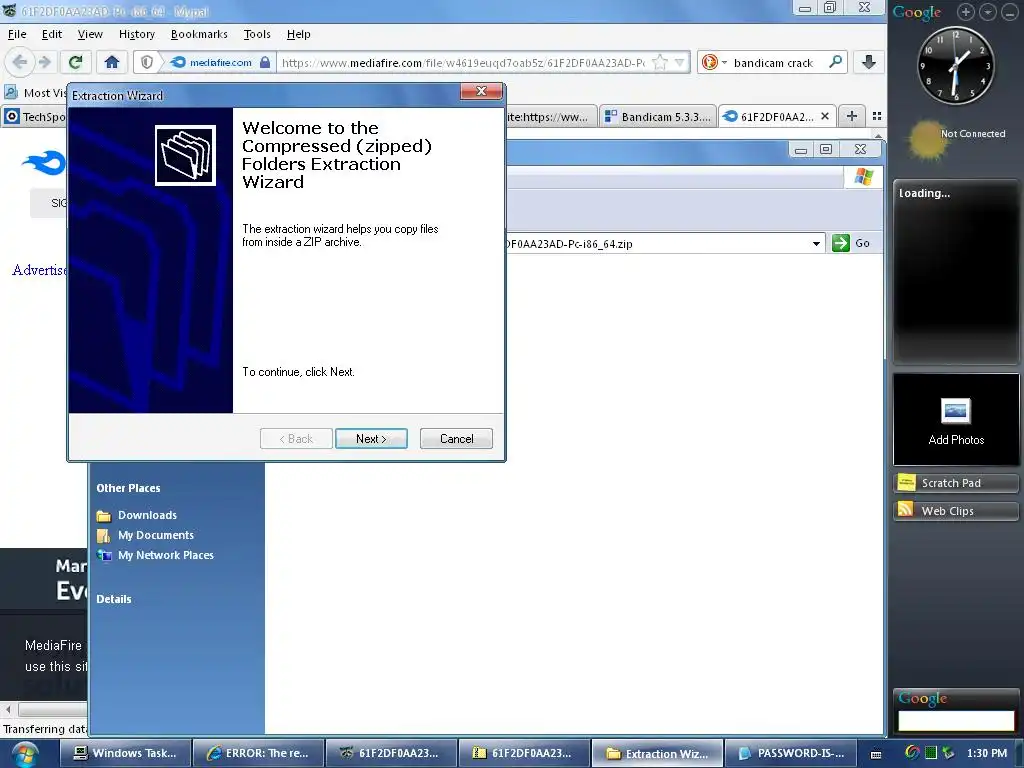The height and width of the screenshot is (768, 1024).
Task: Click the analog clock gadget
Action: click(x=955, y=65)
